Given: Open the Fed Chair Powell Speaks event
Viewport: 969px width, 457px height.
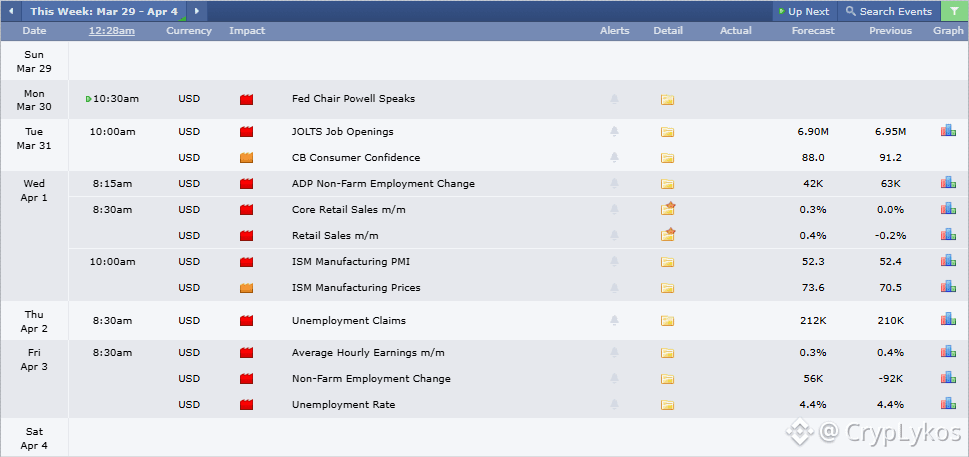Looking at the screenshot, I should coord(353,99).
